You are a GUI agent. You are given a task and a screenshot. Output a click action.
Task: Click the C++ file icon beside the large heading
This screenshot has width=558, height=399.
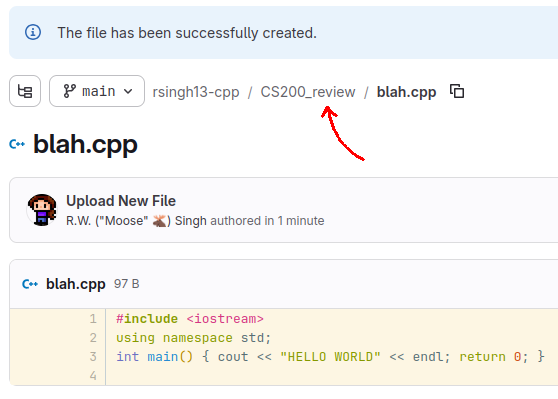17,144
